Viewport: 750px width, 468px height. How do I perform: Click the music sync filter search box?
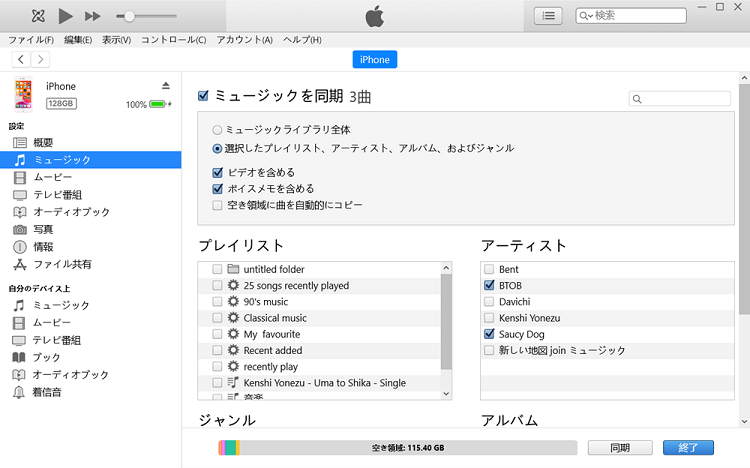[x=680, y=99]
